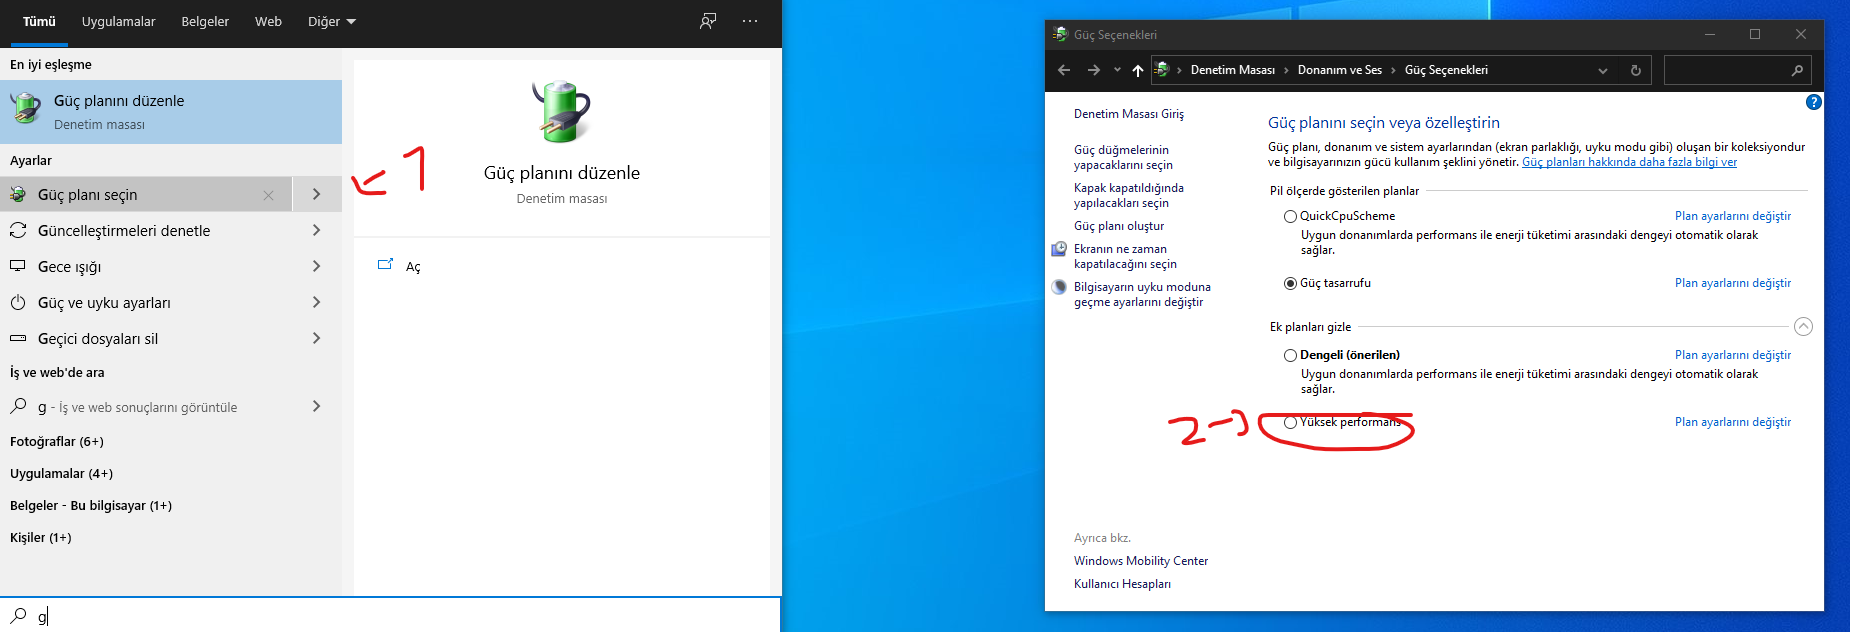Collapse the Ek planları gizle section
The width and height of the screenshot is (1850, 632).
tap(1803, 327)
